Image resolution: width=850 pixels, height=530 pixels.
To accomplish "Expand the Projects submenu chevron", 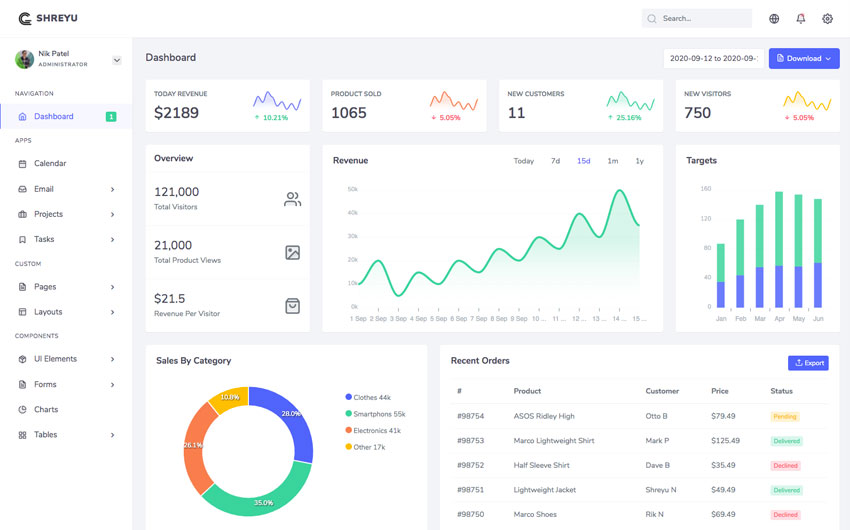I will pos(112,215).
